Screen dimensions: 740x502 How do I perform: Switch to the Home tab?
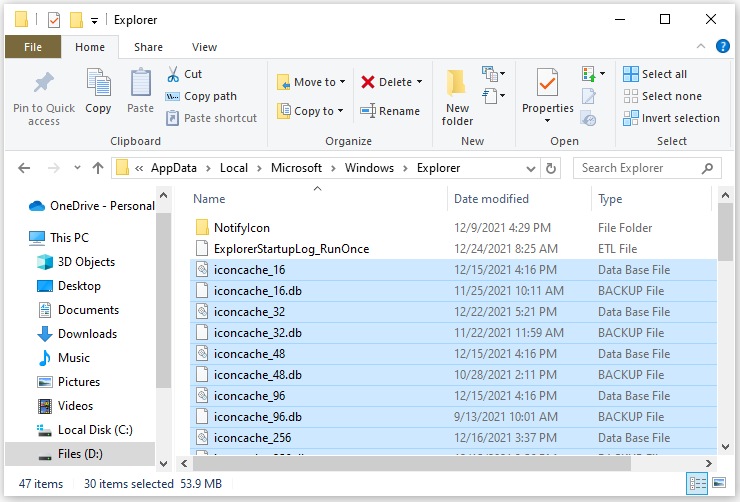click(90, 47)
